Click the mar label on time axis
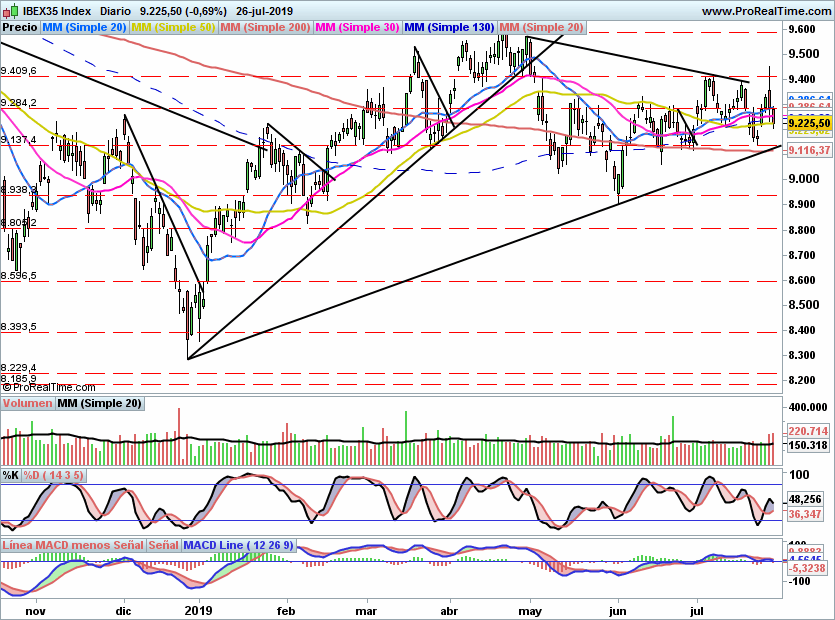 pyautogui.click(x=366, y=610)
